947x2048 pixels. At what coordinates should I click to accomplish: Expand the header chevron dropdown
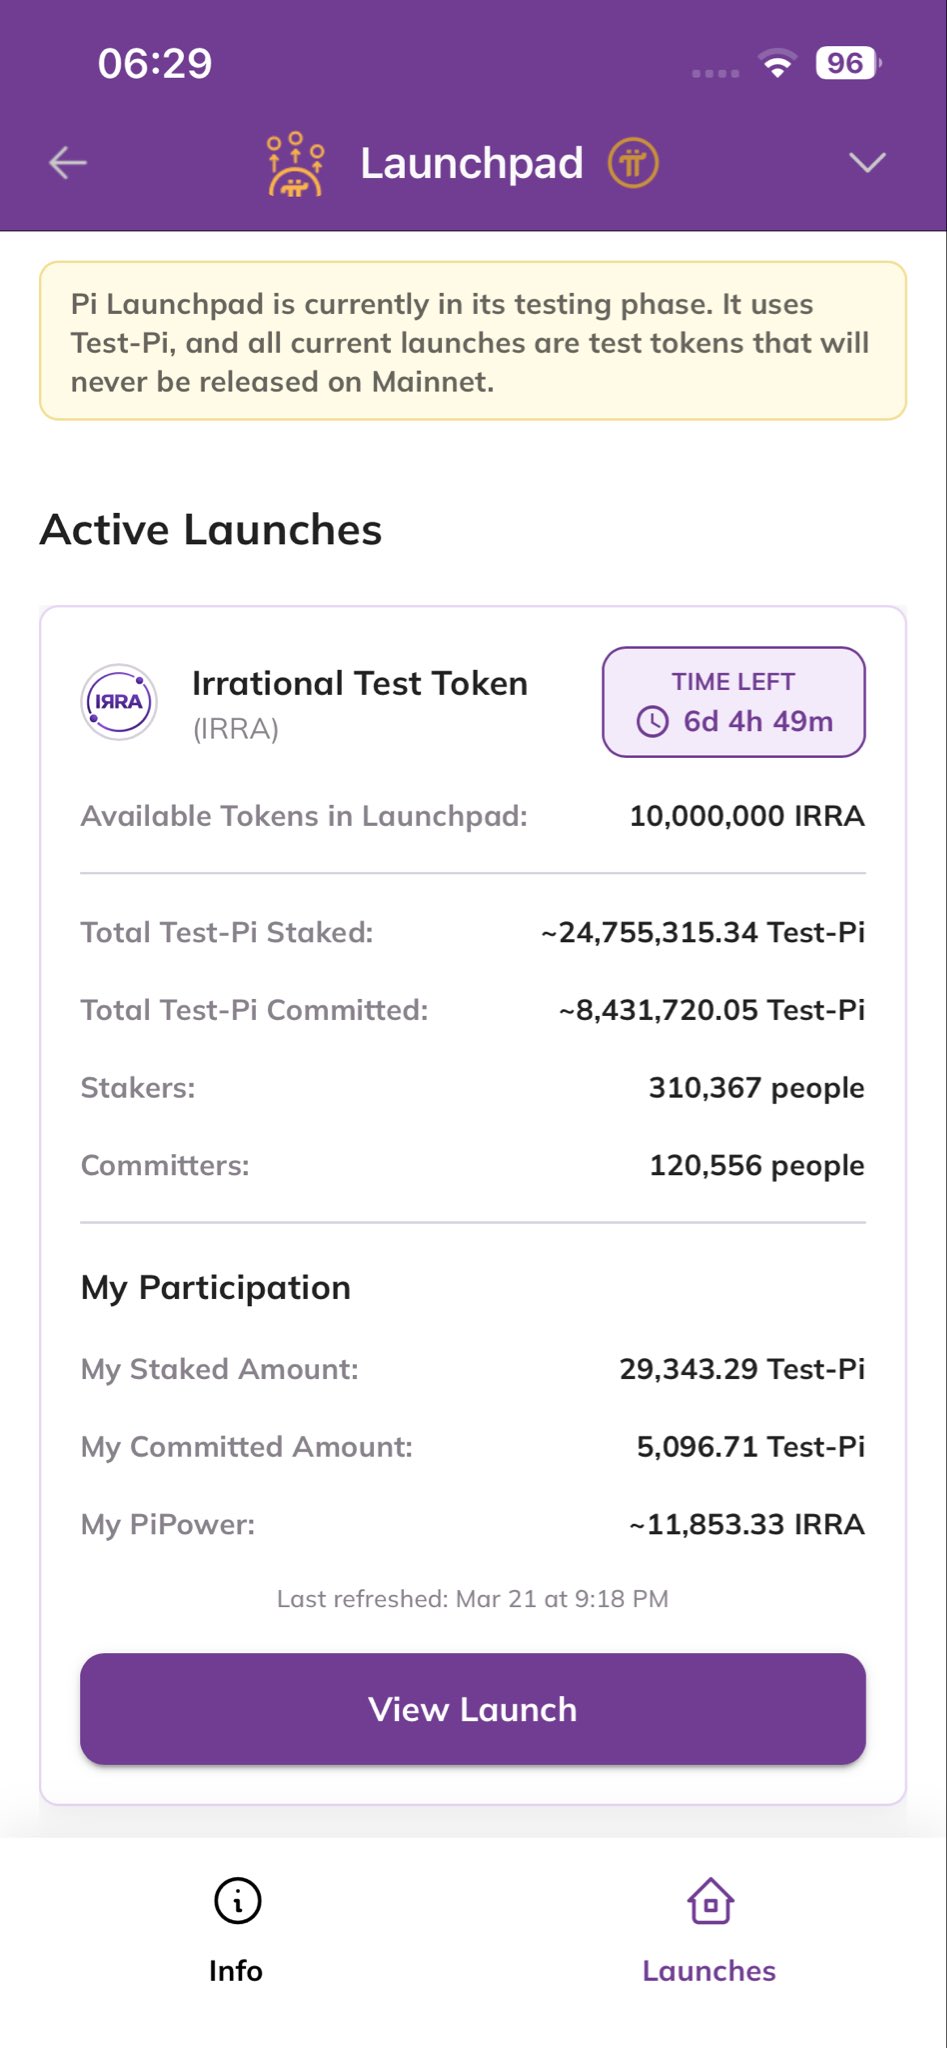click(866, 162)
